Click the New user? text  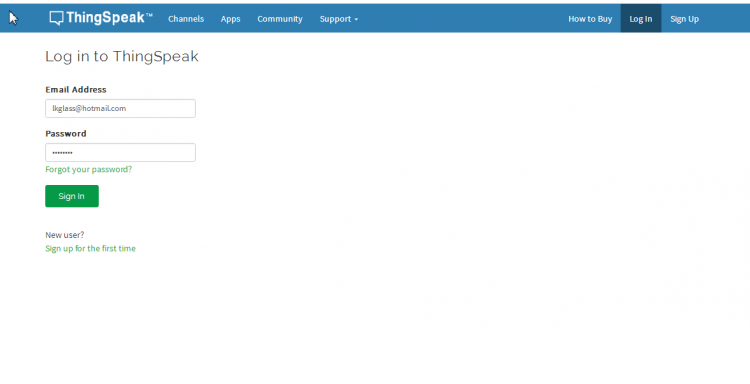(x=65, y=235)
